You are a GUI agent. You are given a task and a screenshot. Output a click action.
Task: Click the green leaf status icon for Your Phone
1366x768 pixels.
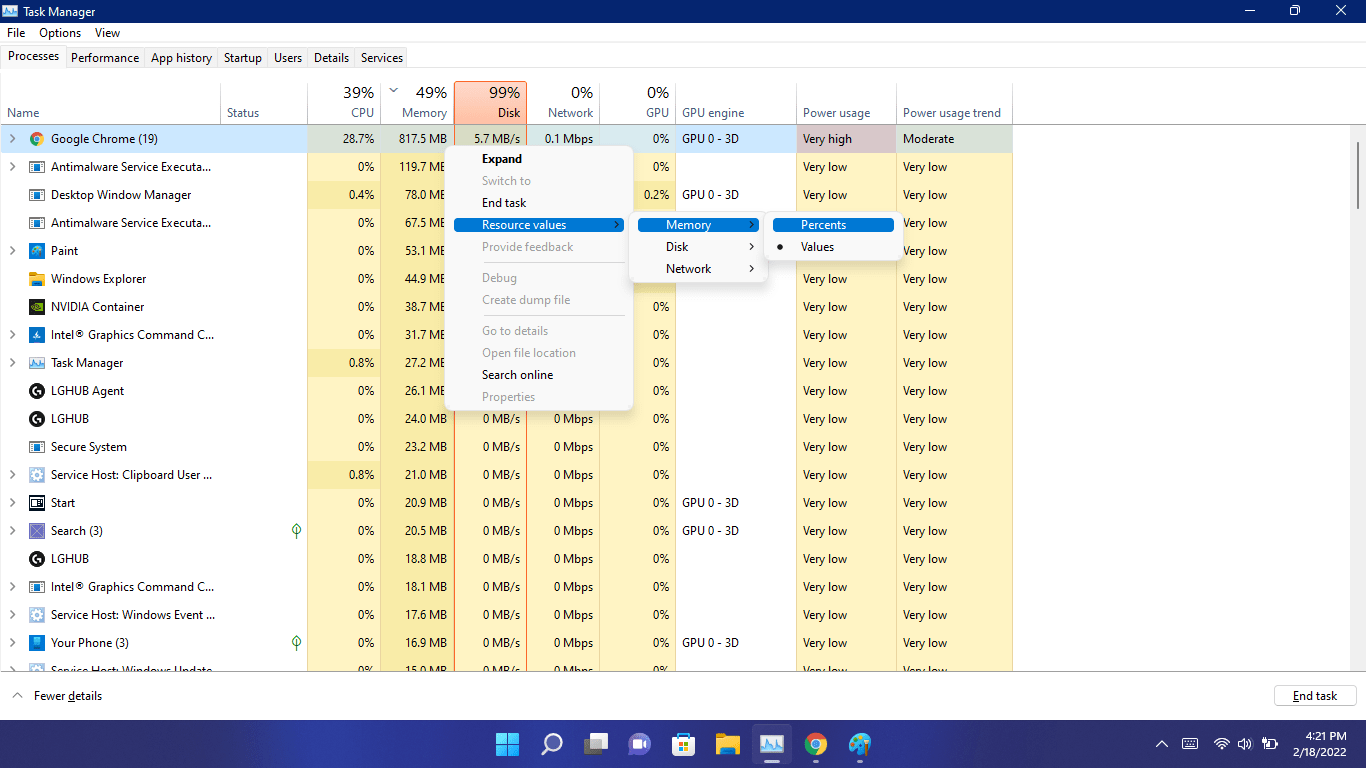tap(296, 643)
